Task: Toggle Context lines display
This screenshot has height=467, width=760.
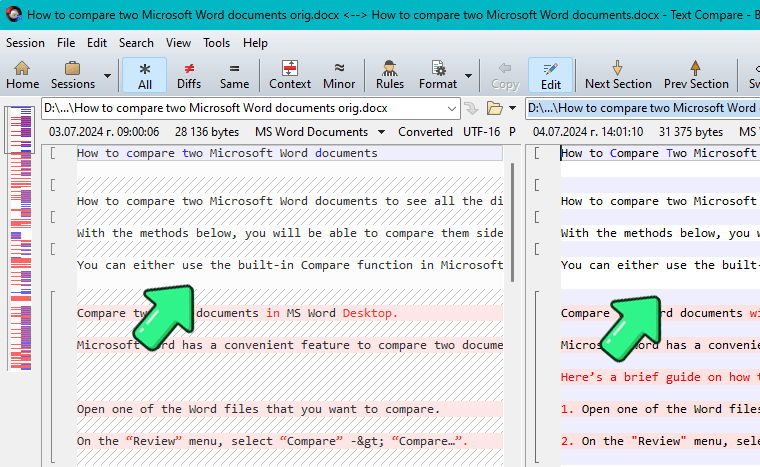Action: [x=290, y=75]
